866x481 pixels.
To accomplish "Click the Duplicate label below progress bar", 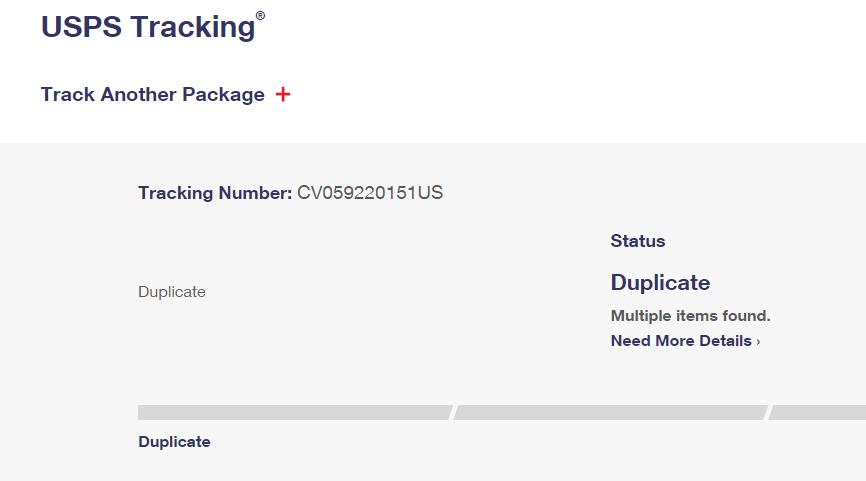I will (x=174, y=442).
